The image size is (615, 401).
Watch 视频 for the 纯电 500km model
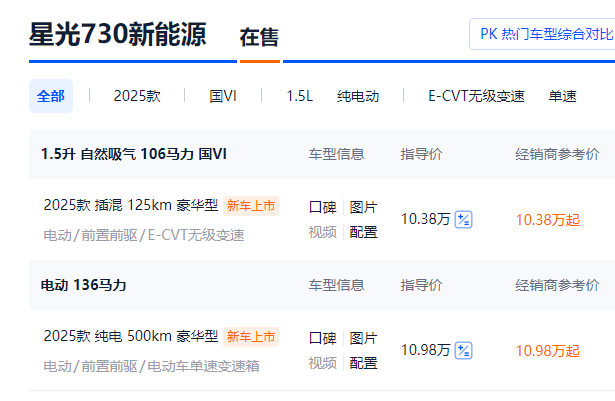pyautogui.click(x=322, y=362)
